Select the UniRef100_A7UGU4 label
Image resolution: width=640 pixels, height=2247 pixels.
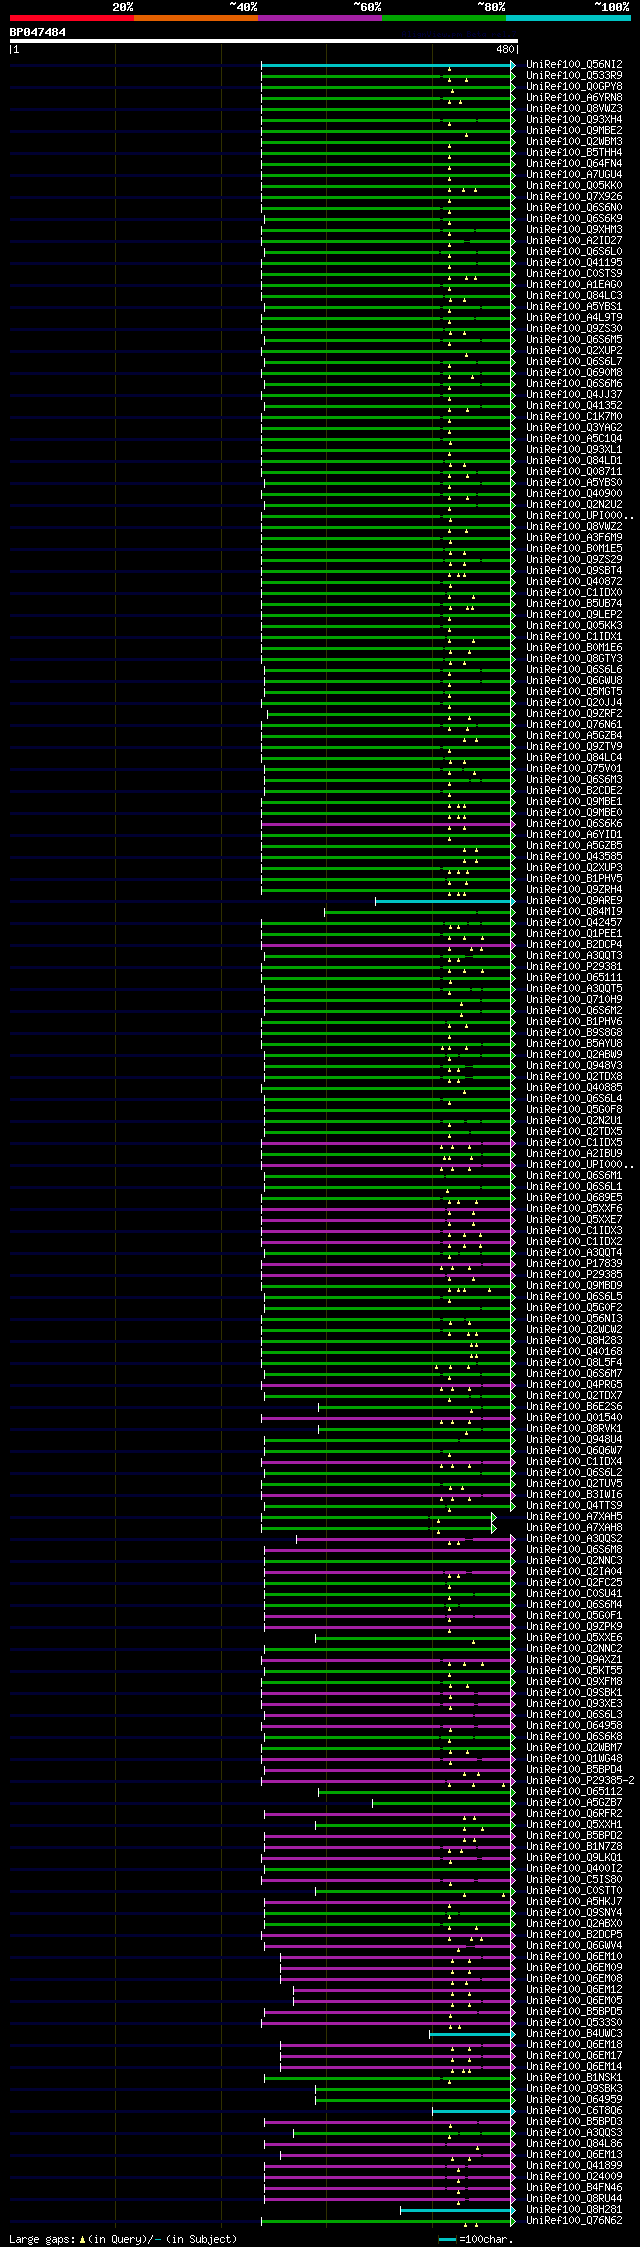574,174
